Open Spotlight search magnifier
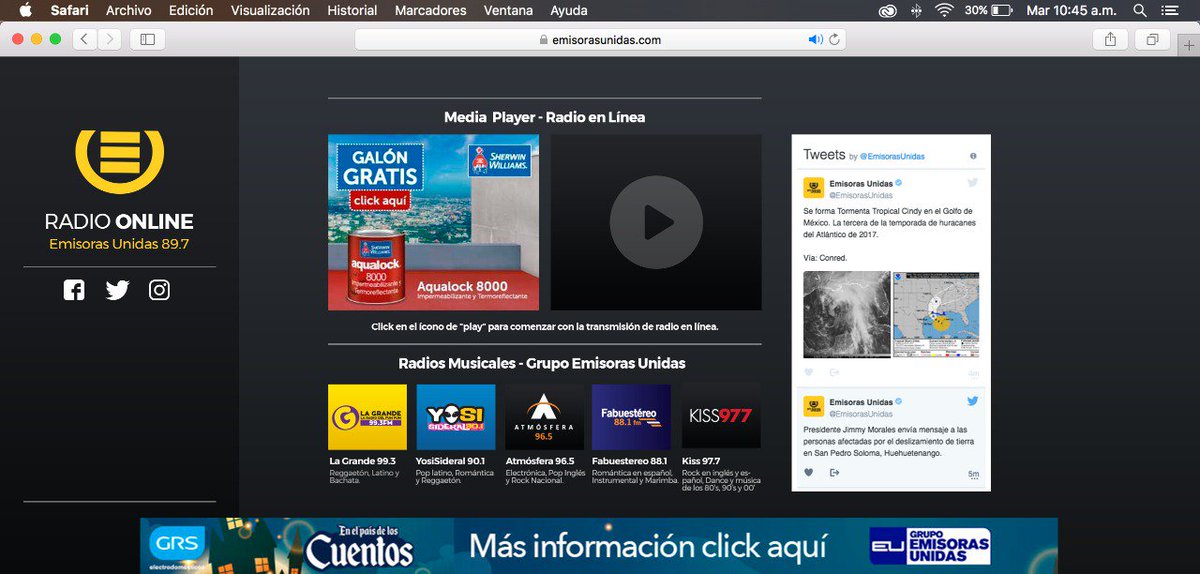 [1139, 10]
